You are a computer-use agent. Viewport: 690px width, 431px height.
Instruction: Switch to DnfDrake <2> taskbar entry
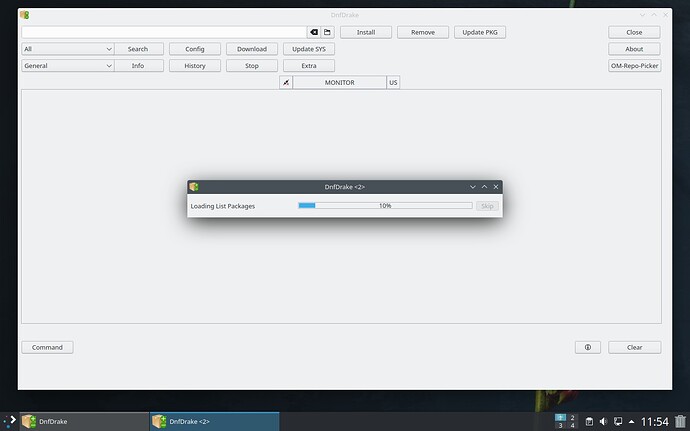coord(215,421)
